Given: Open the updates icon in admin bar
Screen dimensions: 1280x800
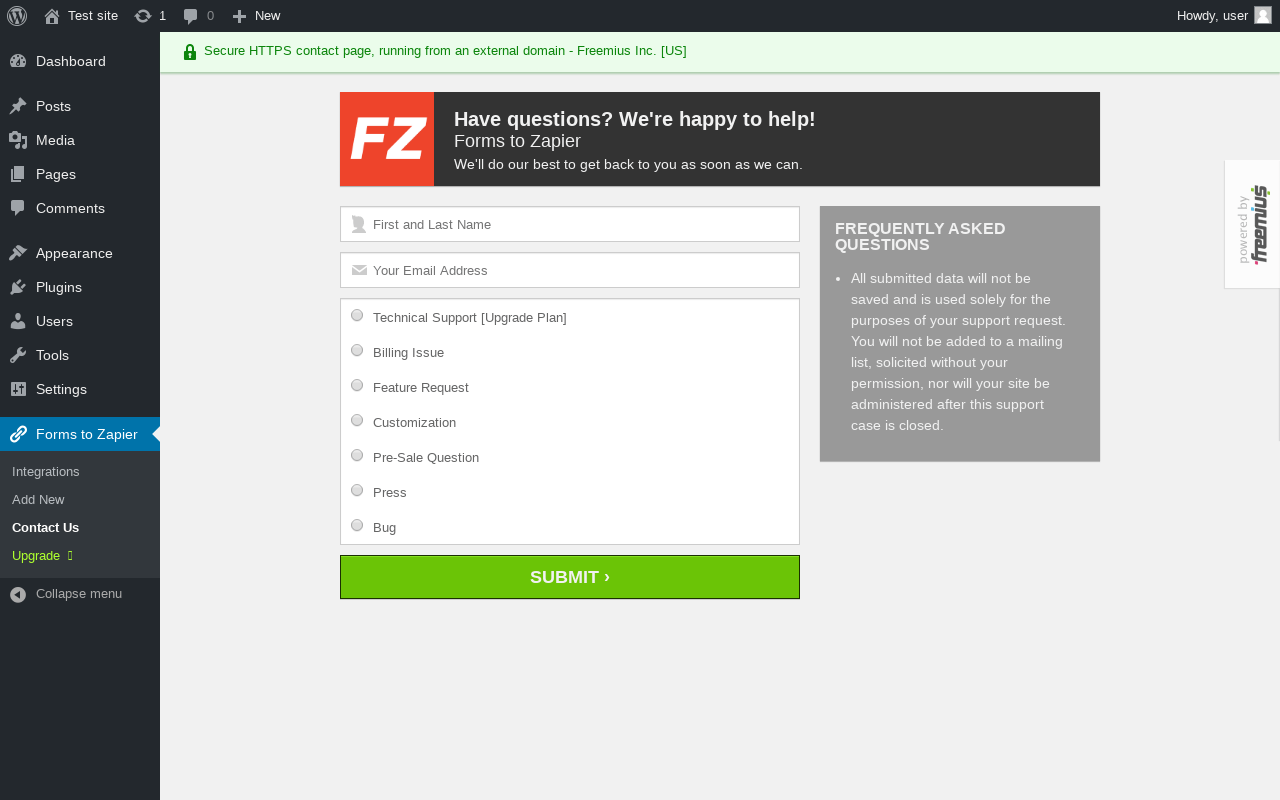Looking at the screenshot, I should 143,16.
